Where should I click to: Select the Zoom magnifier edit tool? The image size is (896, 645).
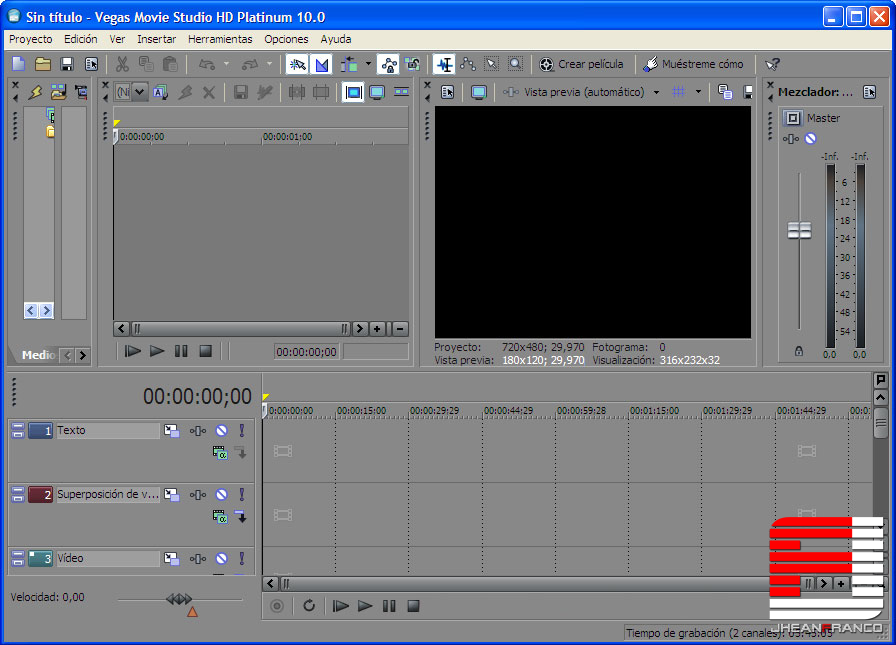tap(515, 64)
